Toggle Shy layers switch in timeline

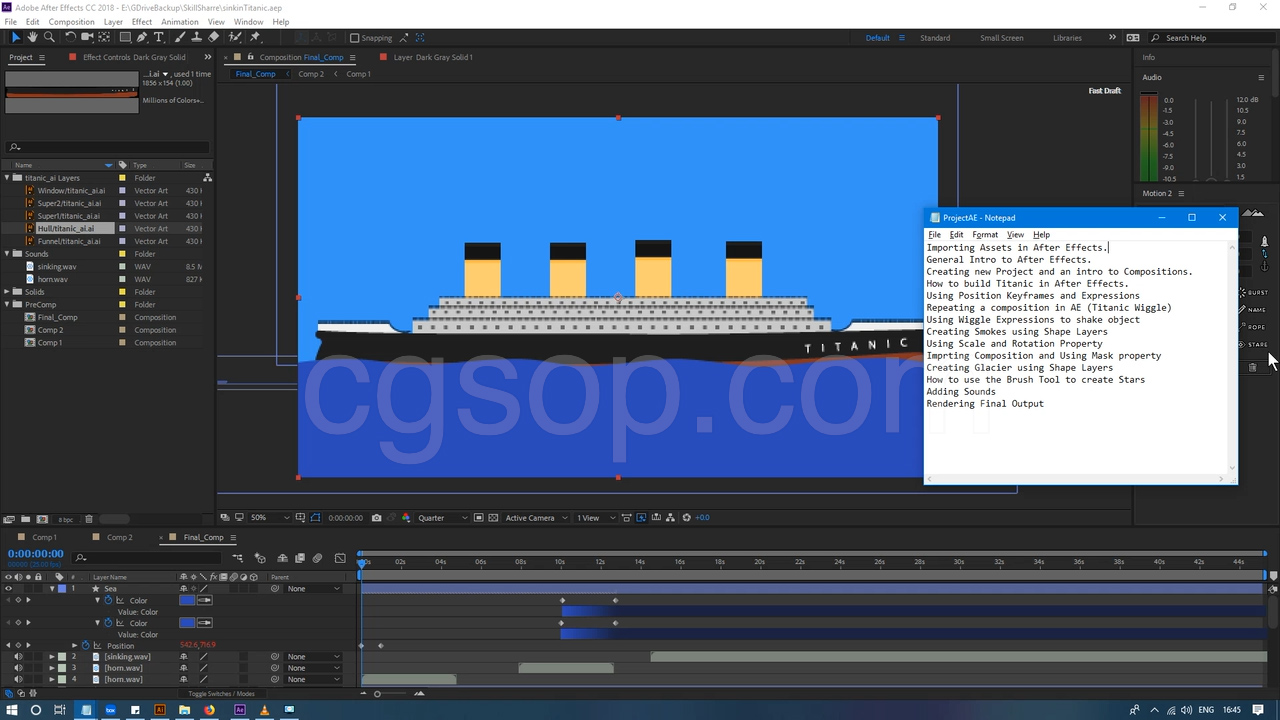coord(283,558)
